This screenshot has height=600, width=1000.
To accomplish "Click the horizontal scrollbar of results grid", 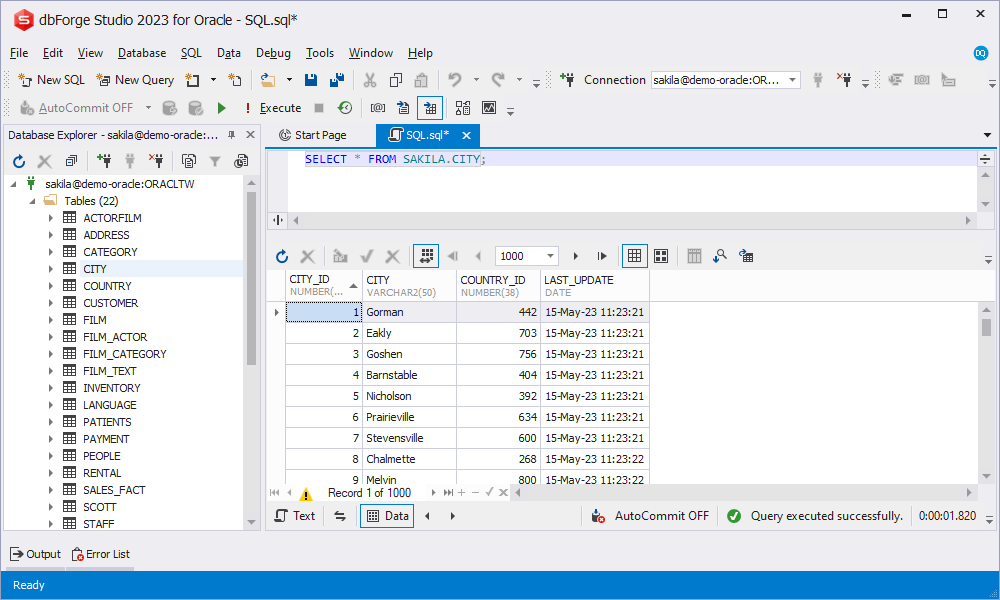I will point(745,492).
